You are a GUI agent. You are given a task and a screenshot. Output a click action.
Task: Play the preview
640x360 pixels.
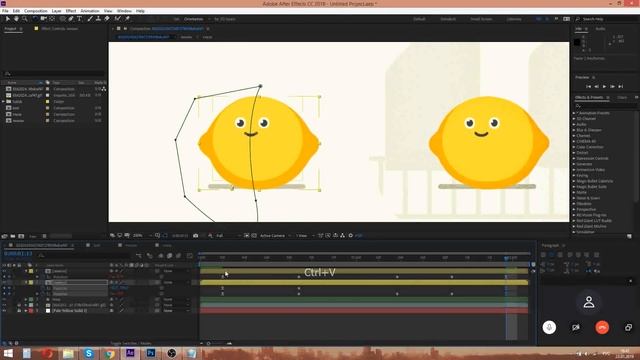[x=604, y=87]
